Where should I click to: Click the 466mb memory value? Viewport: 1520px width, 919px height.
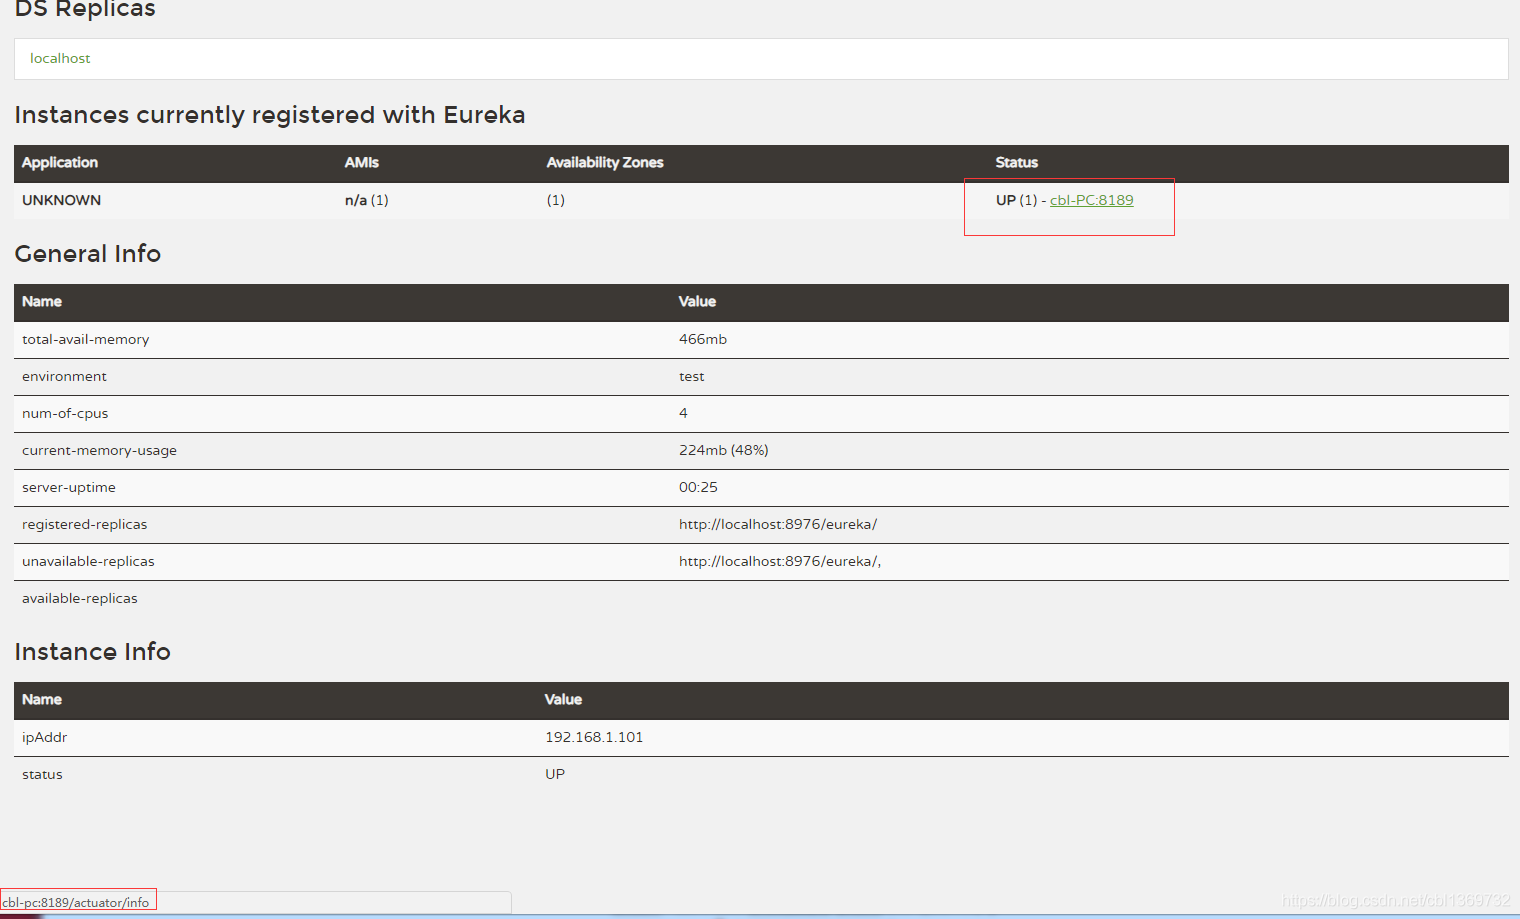click(x=702, y=340)
